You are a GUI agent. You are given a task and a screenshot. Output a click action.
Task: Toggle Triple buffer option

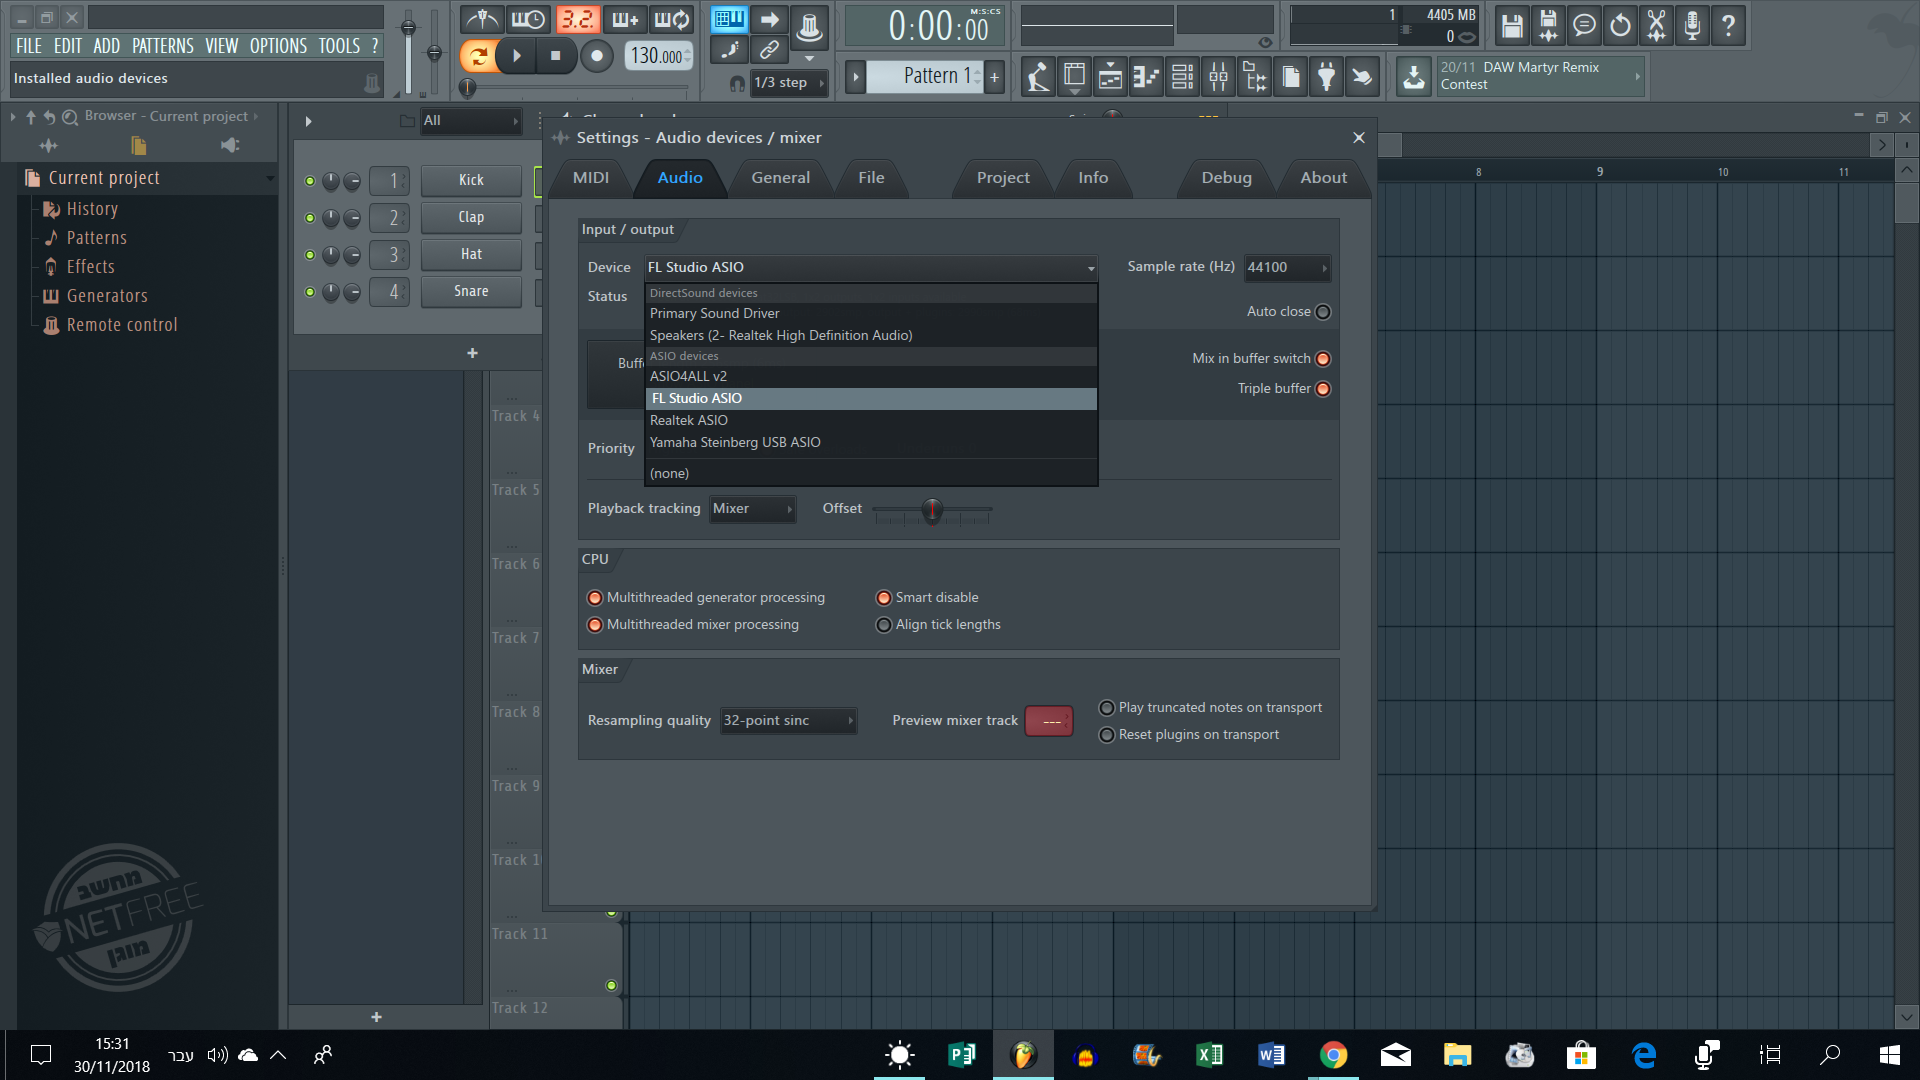click(1323, 389)
